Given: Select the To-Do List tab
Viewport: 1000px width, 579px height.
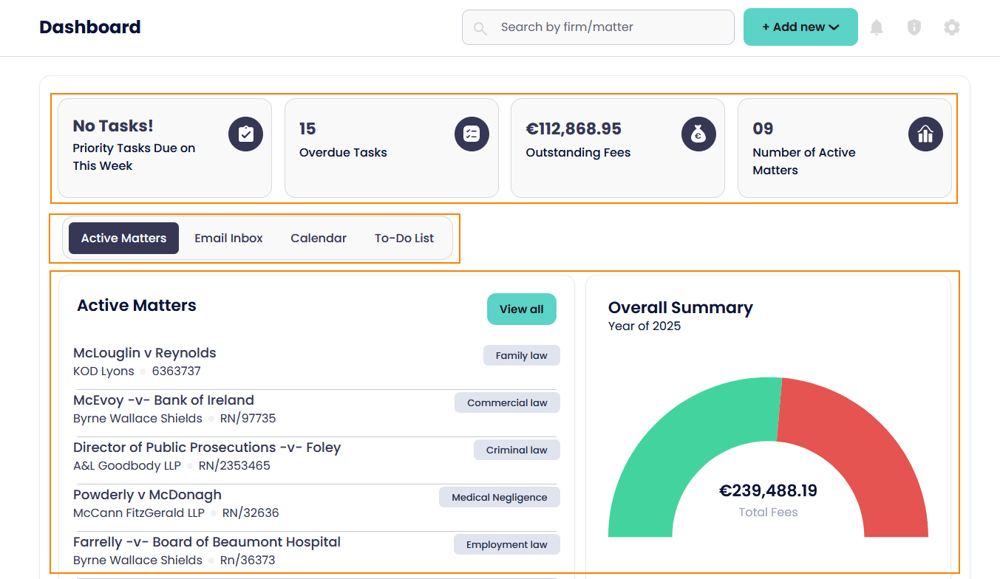Looking at the screenshot, I should tap(404, 238).
